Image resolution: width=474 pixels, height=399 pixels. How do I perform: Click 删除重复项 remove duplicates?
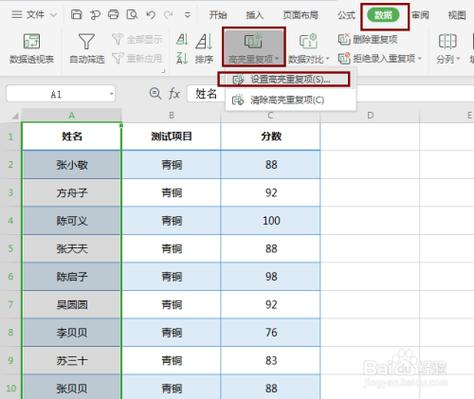(x=368, y=39)
